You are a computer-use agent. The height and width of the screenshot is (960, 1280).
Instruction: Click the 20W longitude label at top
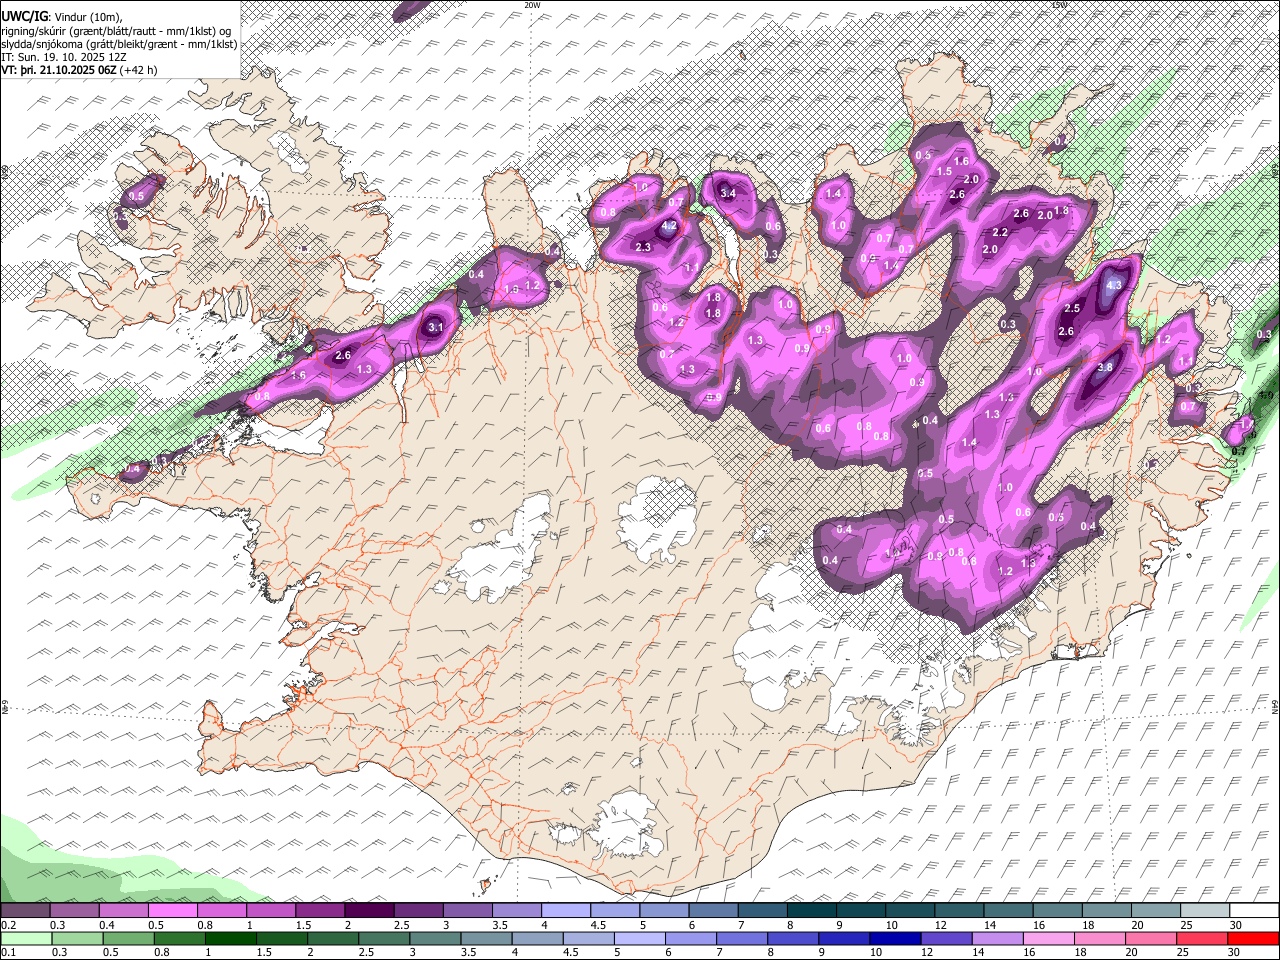(x=532, y=5)
